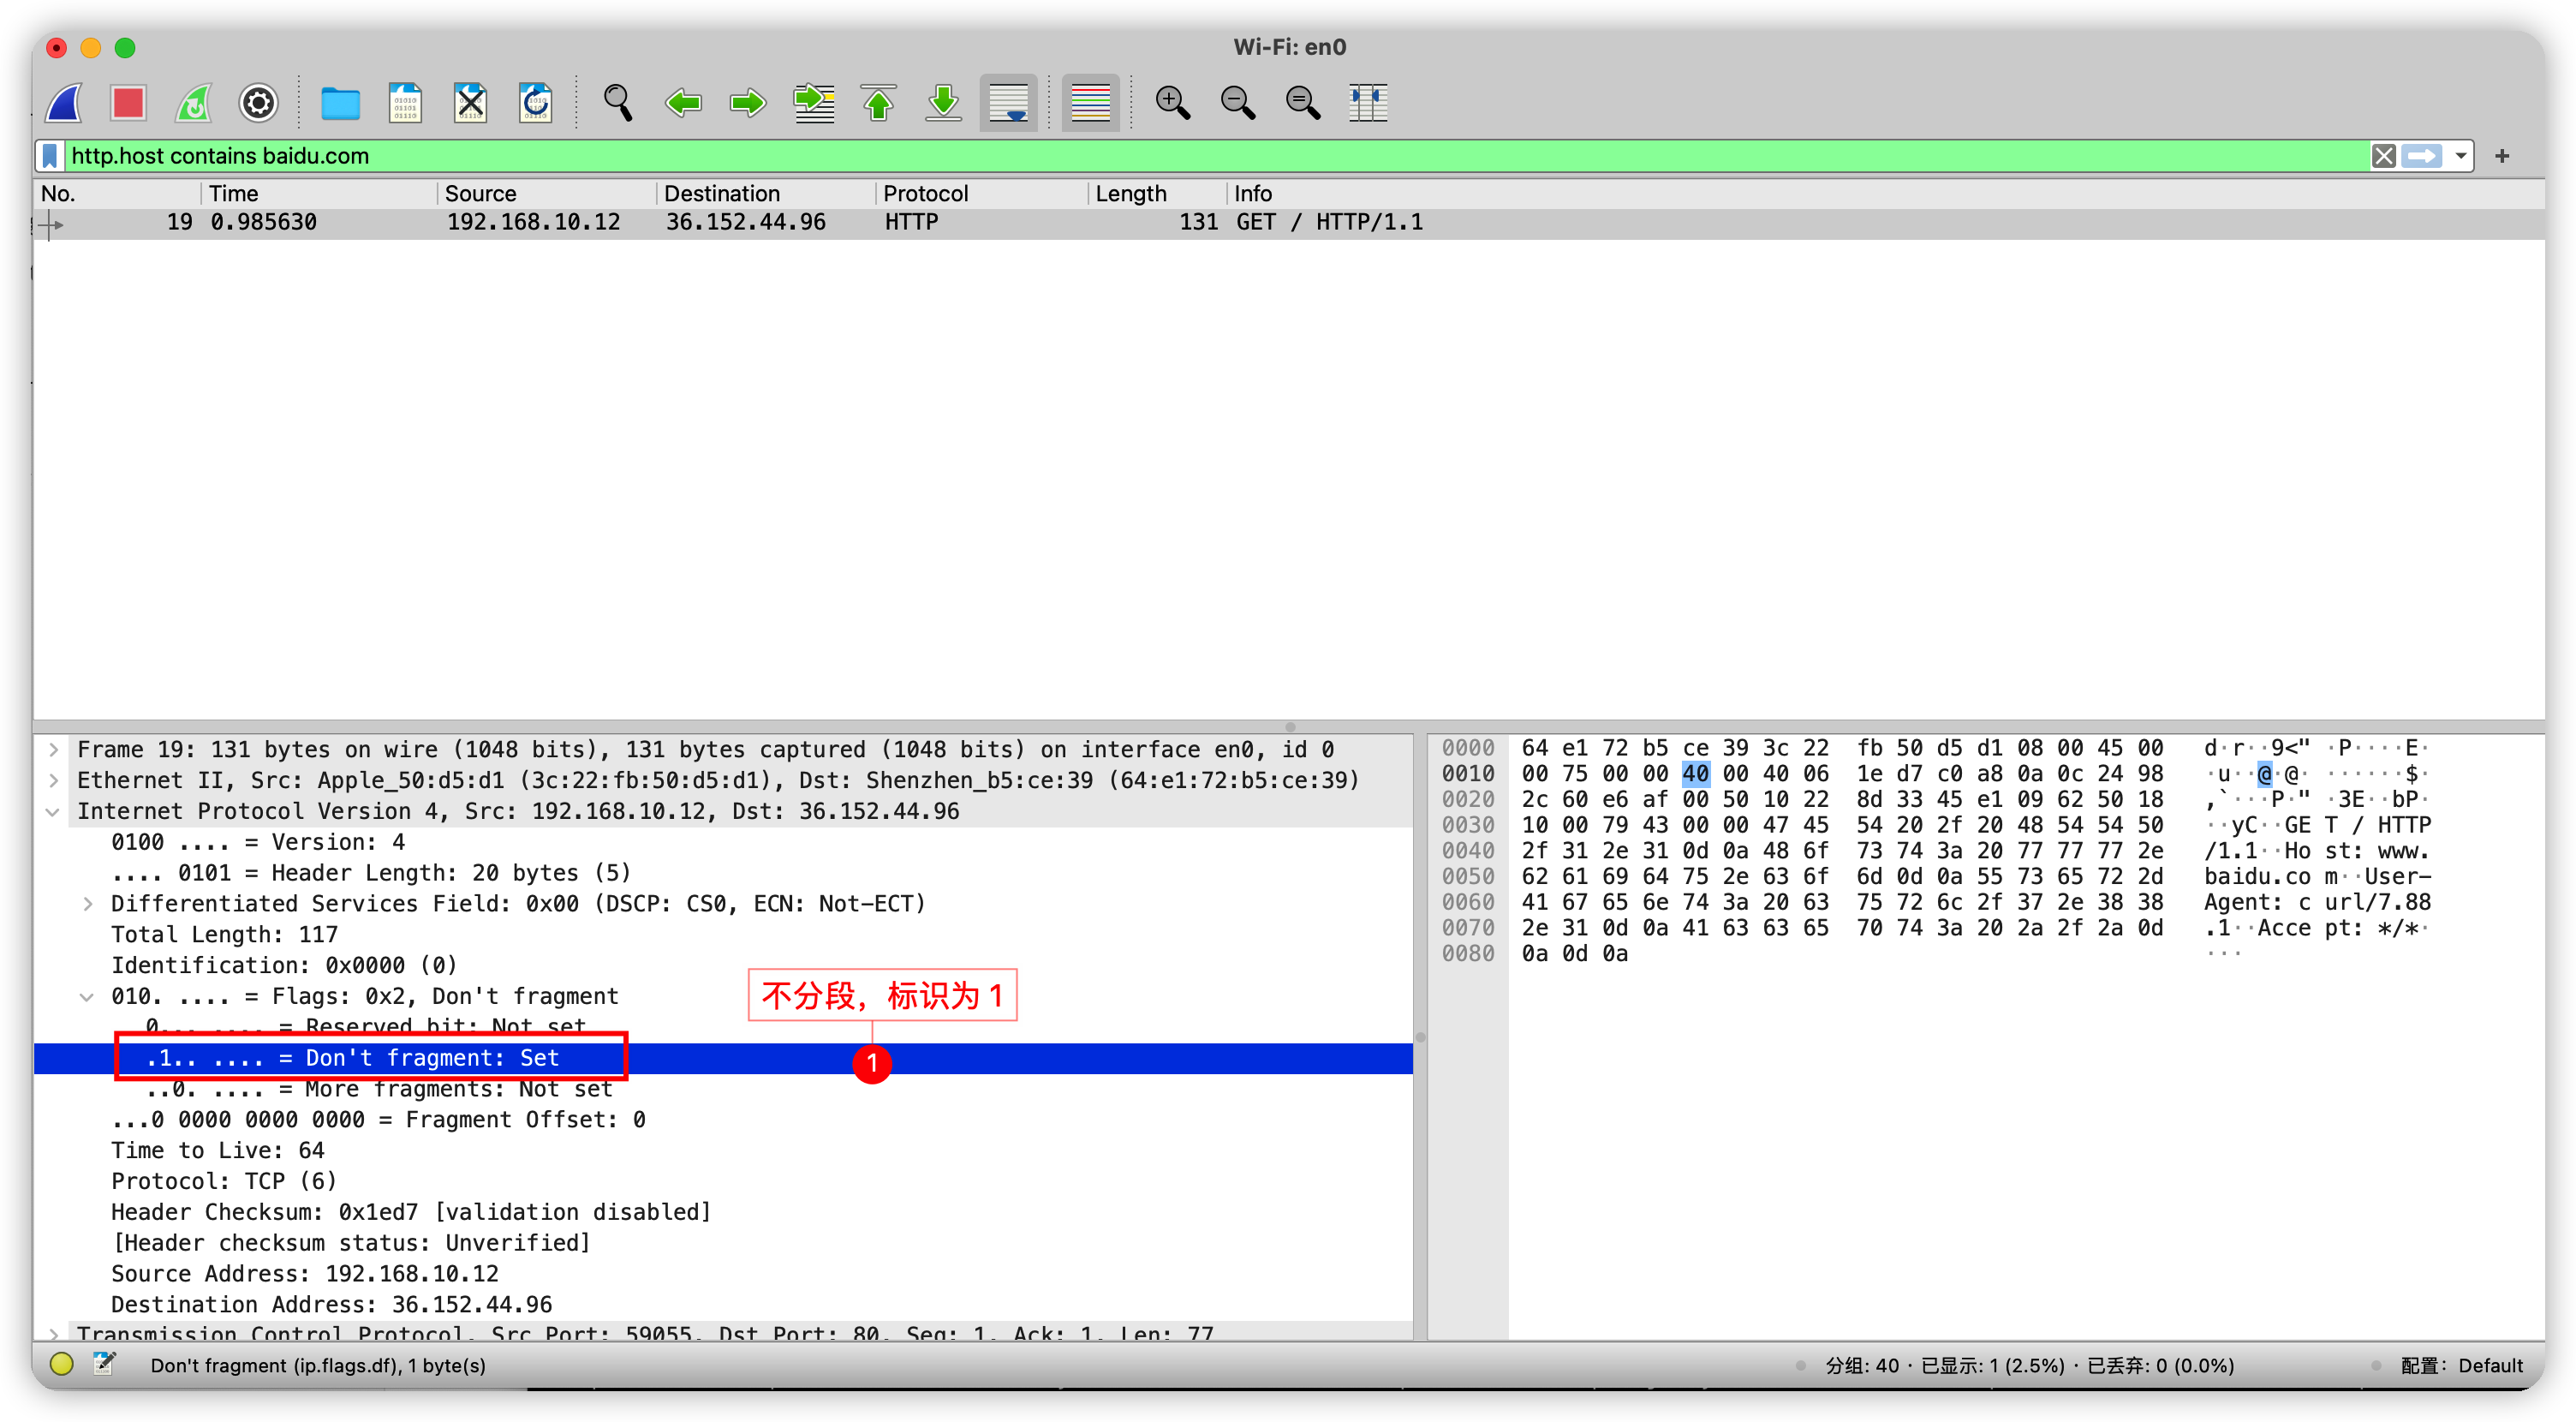Screen dimensions: 2576x1422
Task: Open the display filter history dropdown
Action: tap(2460, 156)
